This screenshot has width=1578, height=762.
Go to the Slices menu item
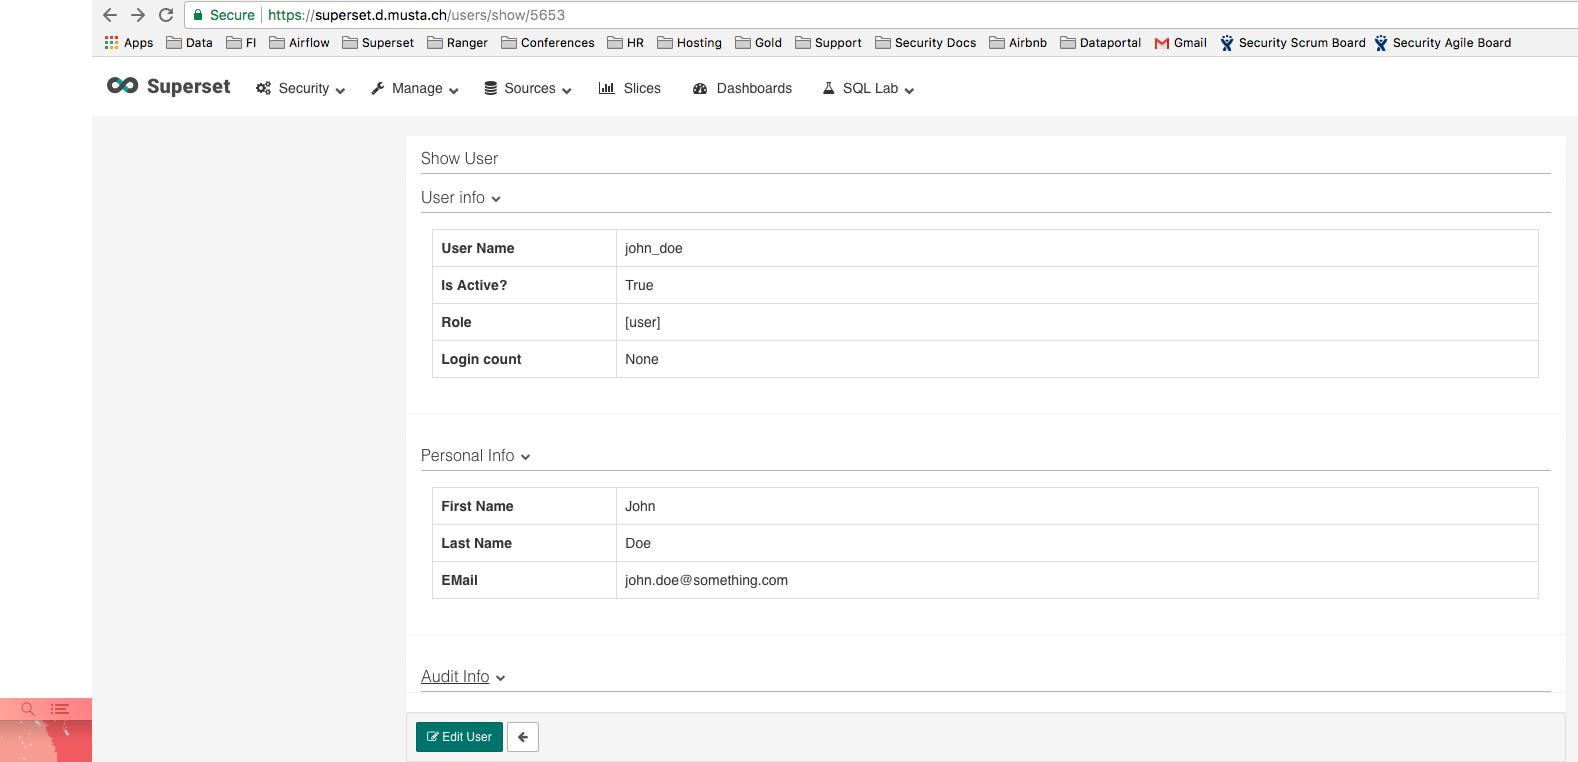click(629, 88)
